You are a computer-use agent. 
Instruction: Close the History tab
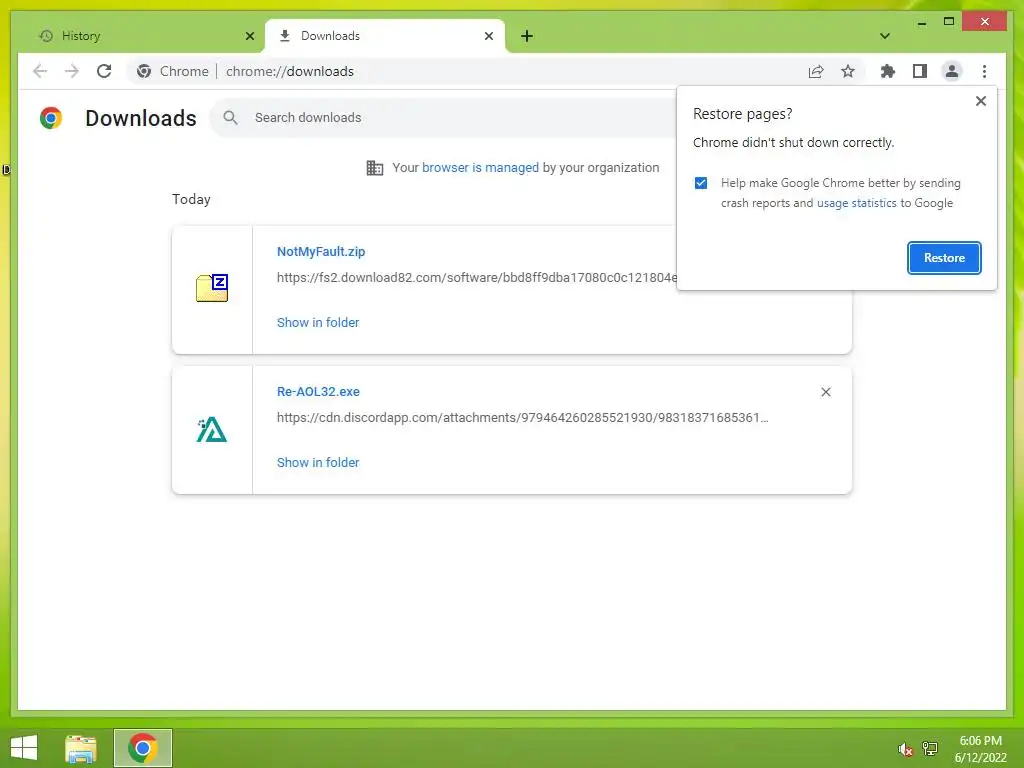tap(249, 36)
